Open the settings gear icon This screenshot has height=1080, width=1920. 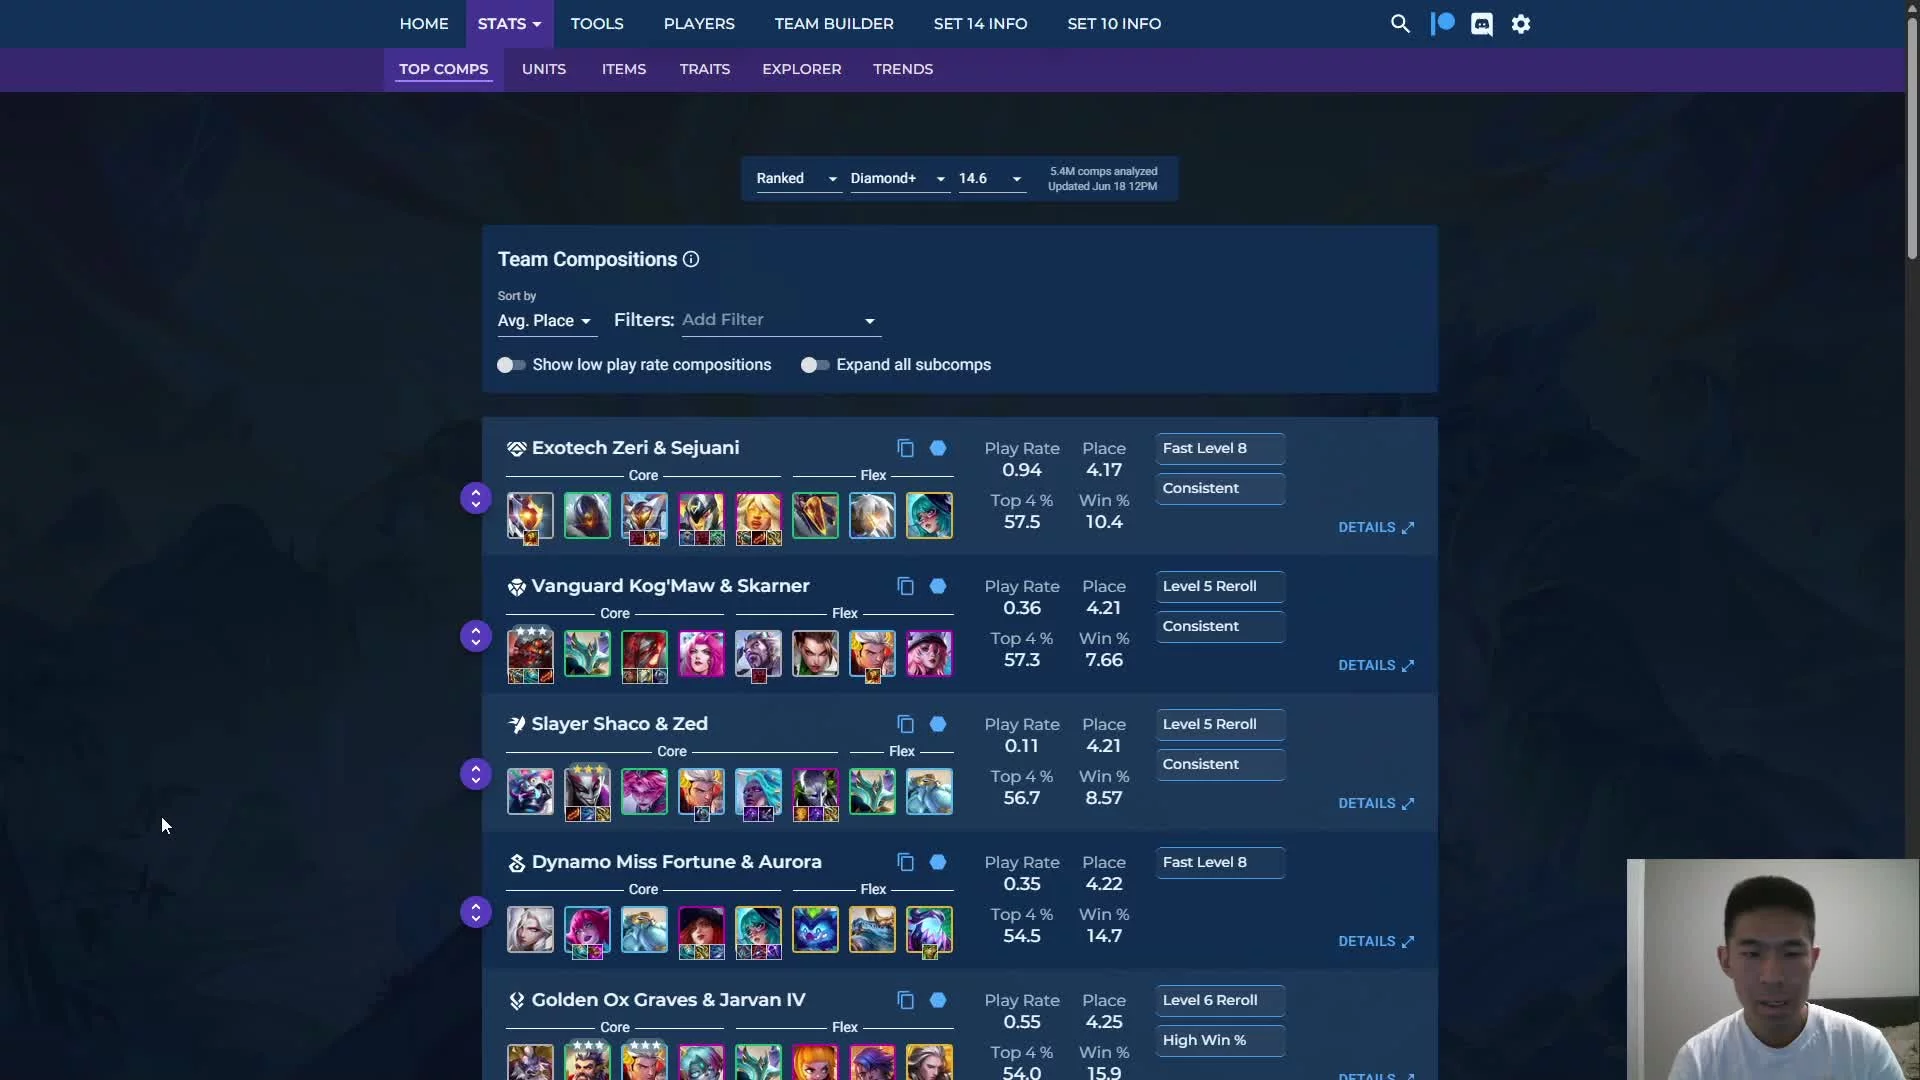[x=1521, y=24]
